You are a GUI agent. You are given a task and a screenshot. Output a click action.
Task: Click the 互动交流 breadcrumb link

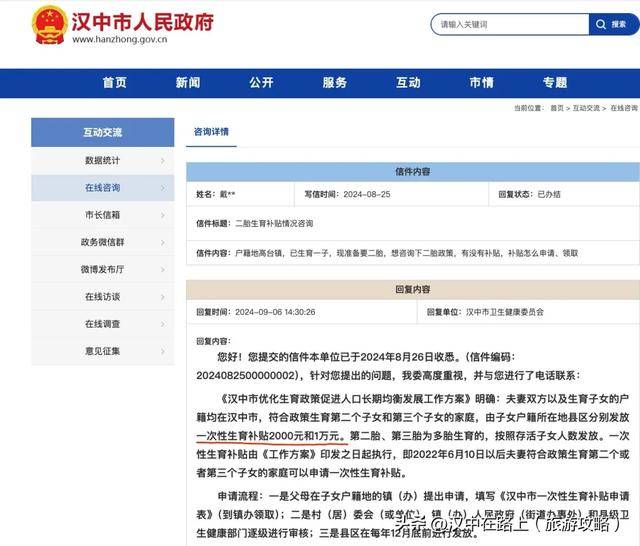click(586, 108)
